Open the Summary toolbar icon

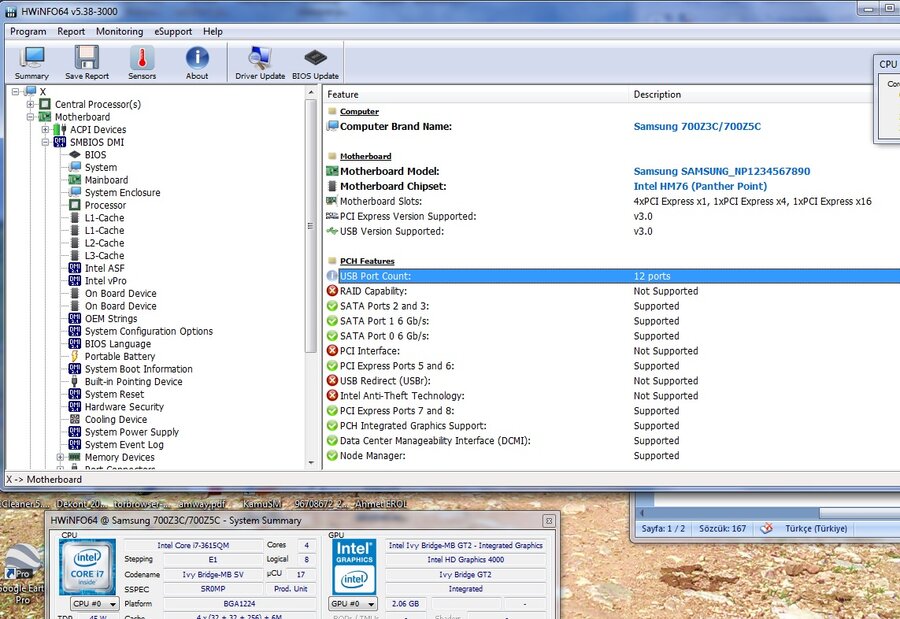pyautogui.click(x=32, y=63)
